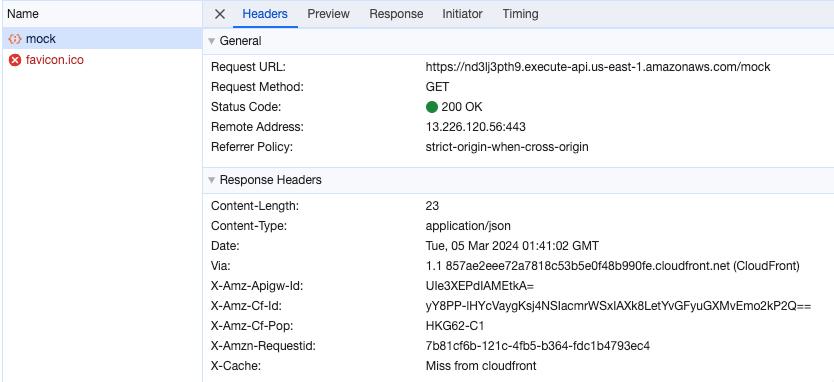
Task: Click the strict-origin-when-cross-origin value
Action: point(507,147)
